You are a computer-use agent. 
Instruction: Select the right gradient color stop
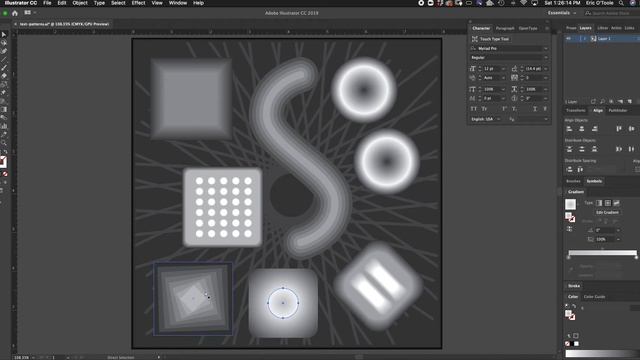pos(636,257)
